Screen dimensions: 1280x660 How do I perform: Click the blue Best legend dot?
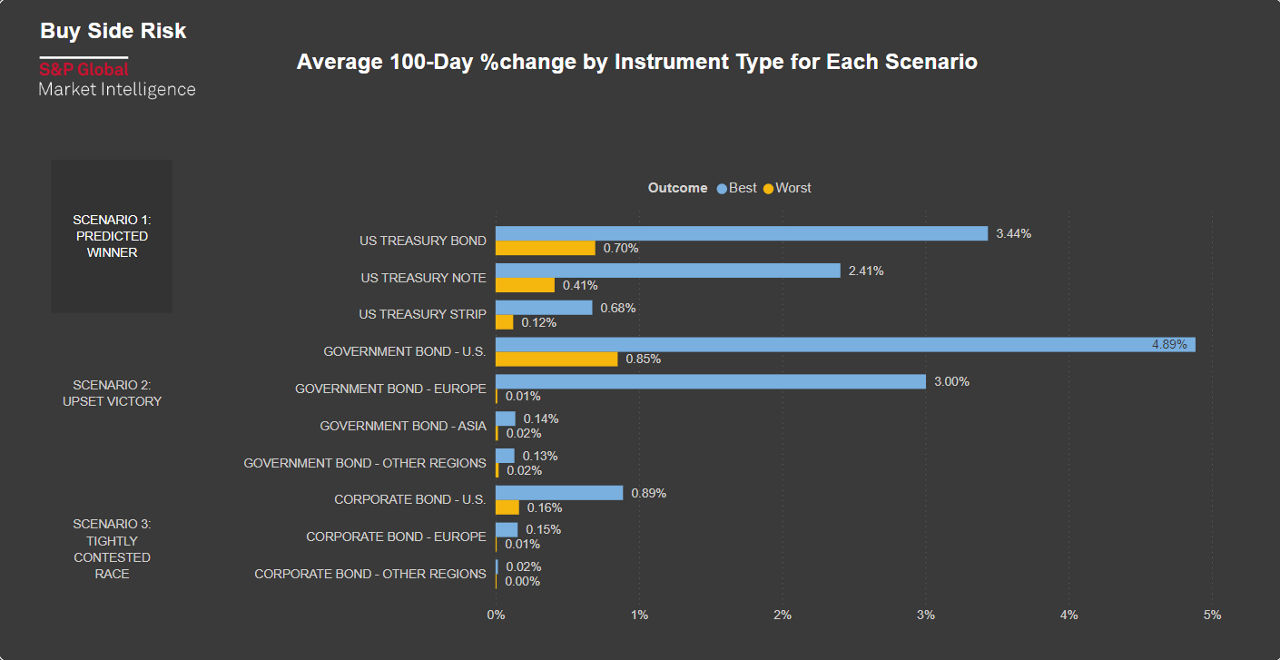pos(721,188)
